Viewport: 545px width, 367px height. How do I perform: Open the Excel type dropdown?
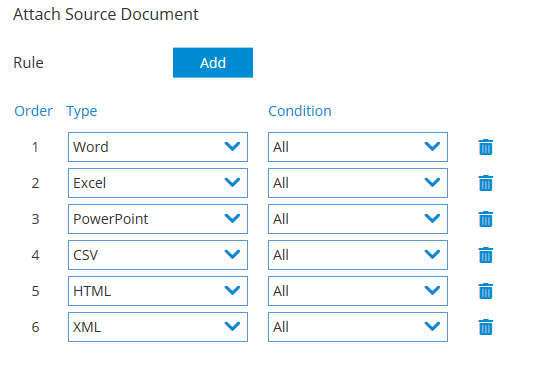pos(158,183)
